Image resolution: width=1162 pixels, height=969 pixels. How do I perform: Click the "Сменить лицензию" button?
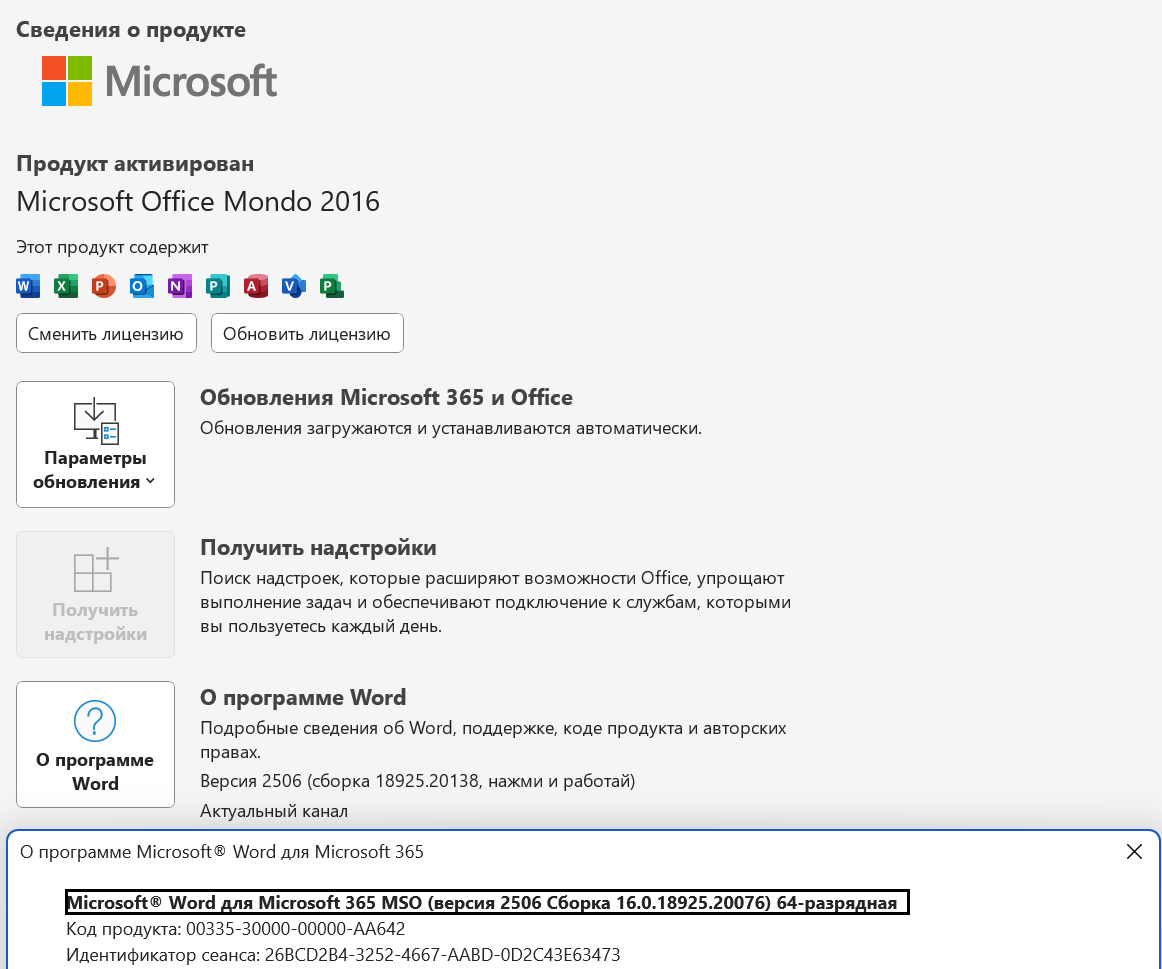106,333
